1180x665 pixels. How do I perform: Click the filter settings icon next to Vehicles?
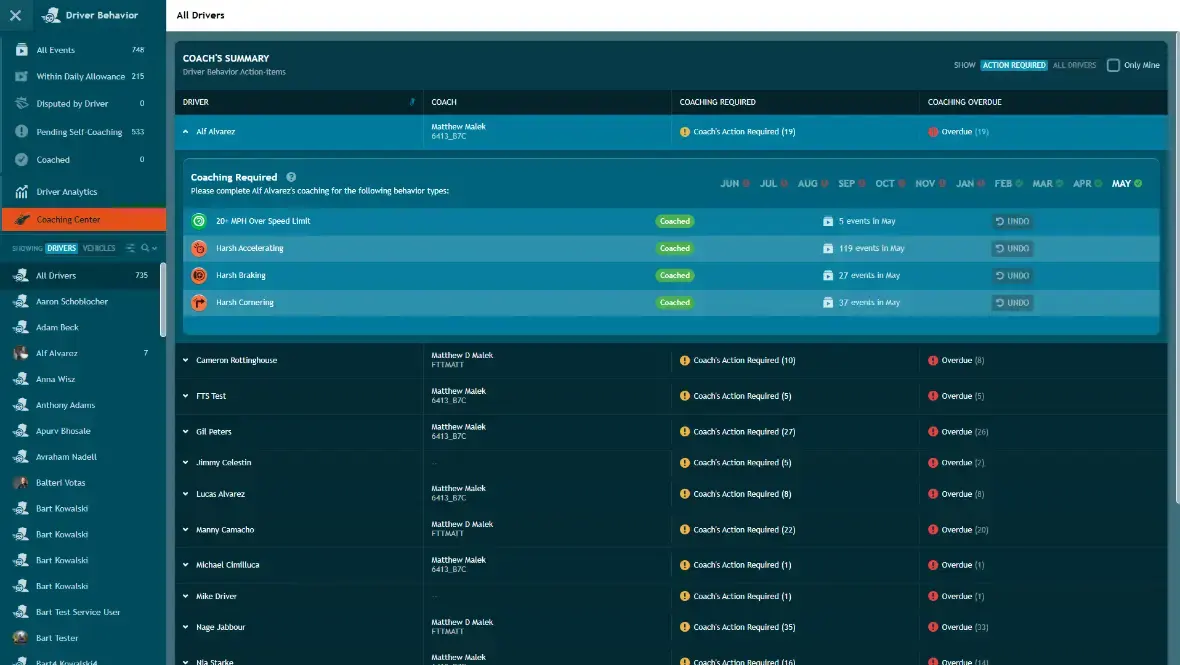(x=130, y=248)
